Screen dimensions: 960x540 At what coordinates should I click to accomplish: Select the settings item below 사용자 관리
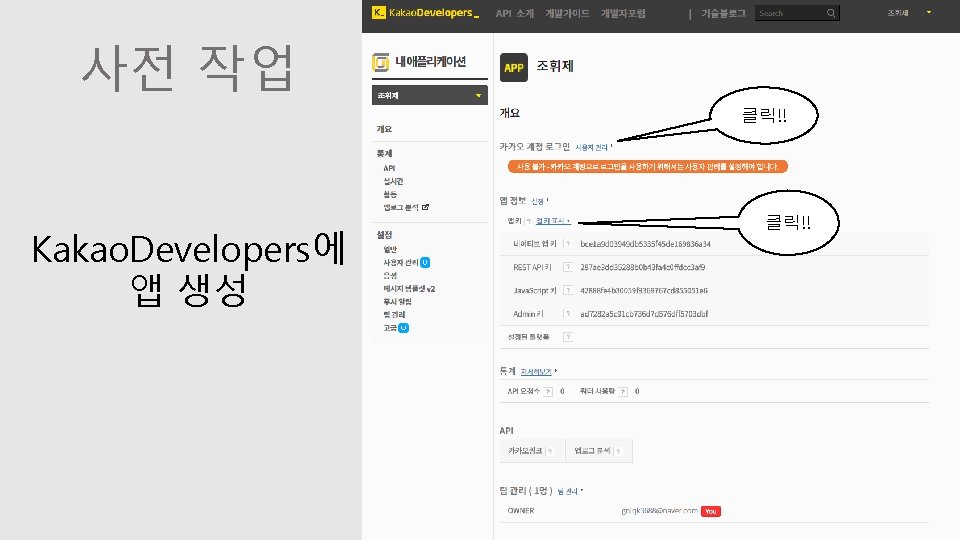[390, 276]
